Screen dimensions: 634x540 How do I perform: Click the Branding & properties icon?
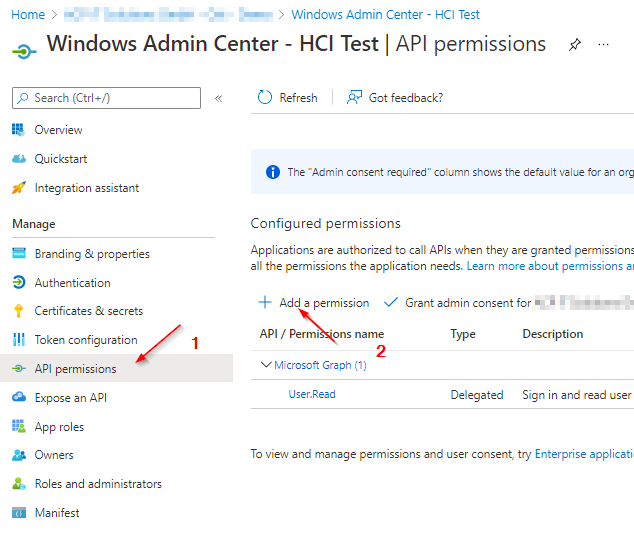19,253
